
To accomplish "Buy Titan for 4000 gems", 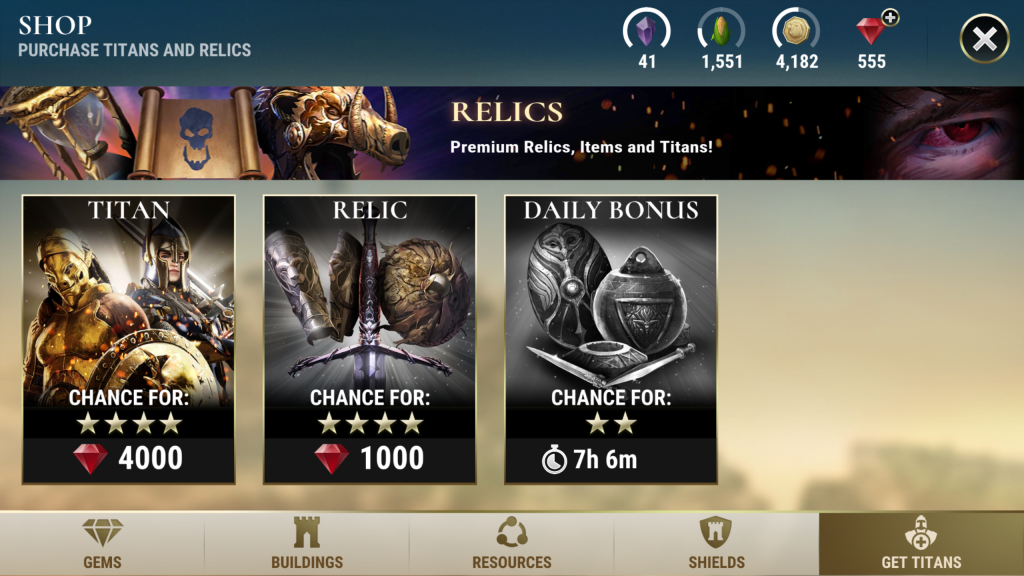I will coord(129,458).
